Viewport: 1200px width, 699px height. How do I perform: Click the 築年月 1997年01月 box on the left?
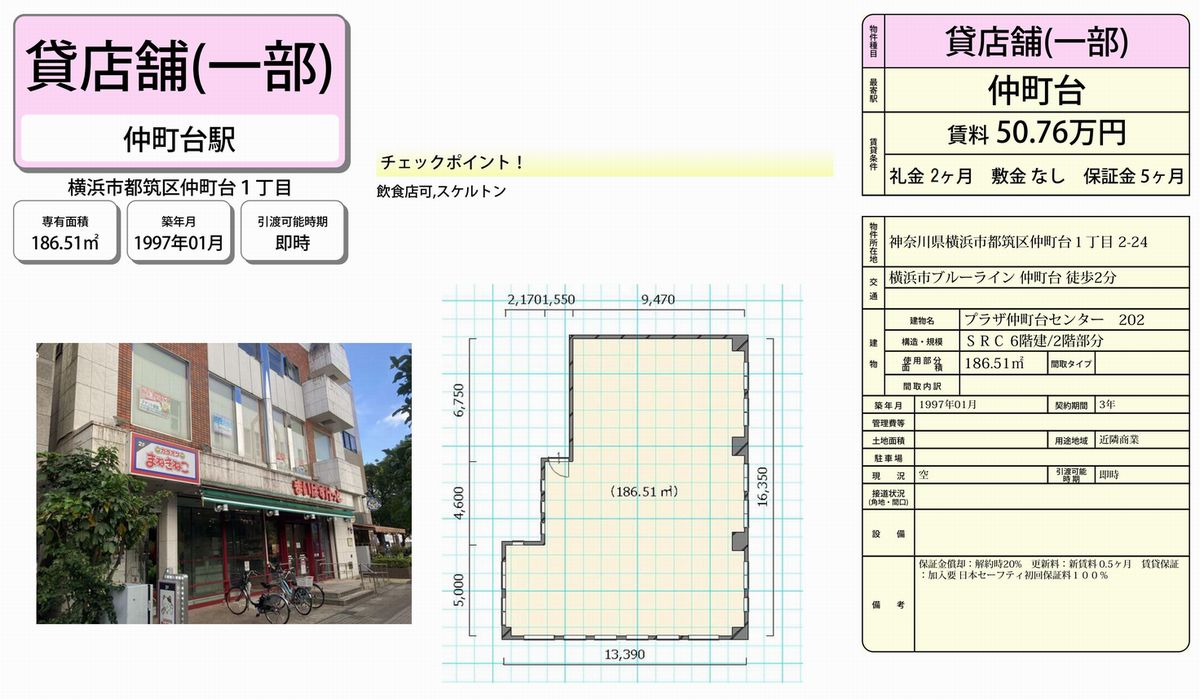[x=180, y=232]
